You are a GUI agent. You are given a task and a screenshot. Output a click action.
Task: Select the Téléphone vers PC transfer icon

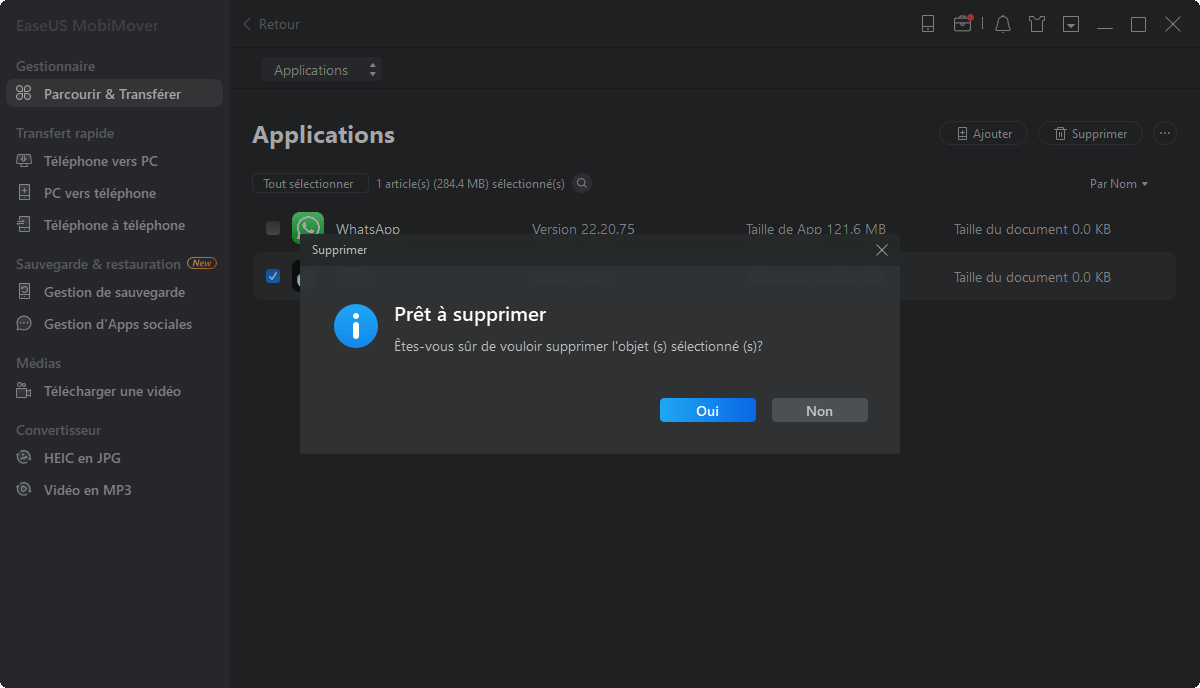[x=22, y=160]
